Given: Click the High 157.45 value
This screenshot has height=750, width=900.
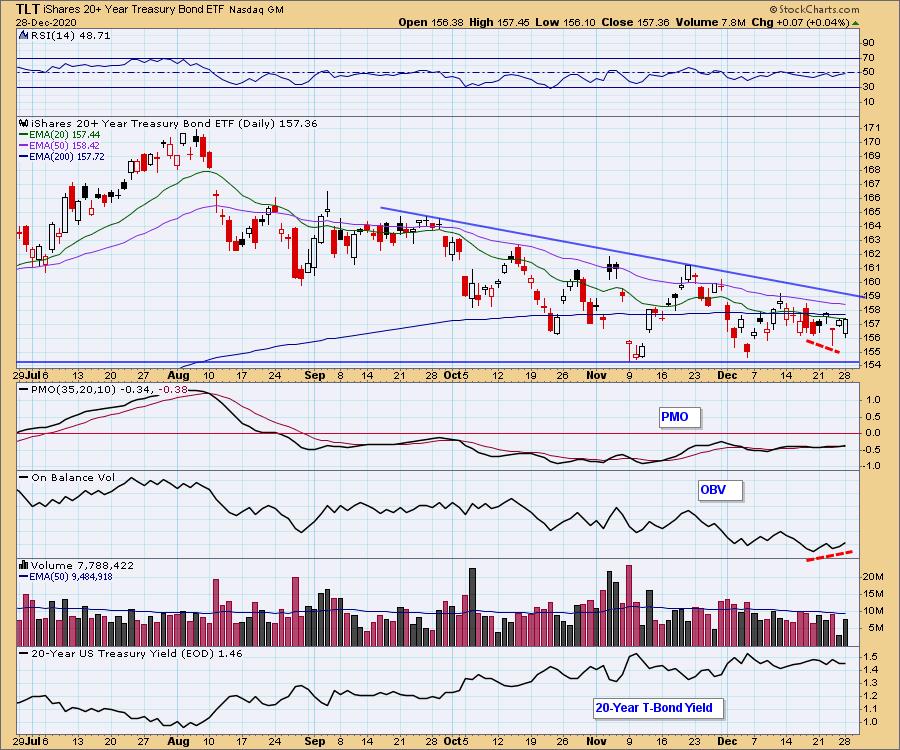Looking at the screenshot, I should [500, 22].
